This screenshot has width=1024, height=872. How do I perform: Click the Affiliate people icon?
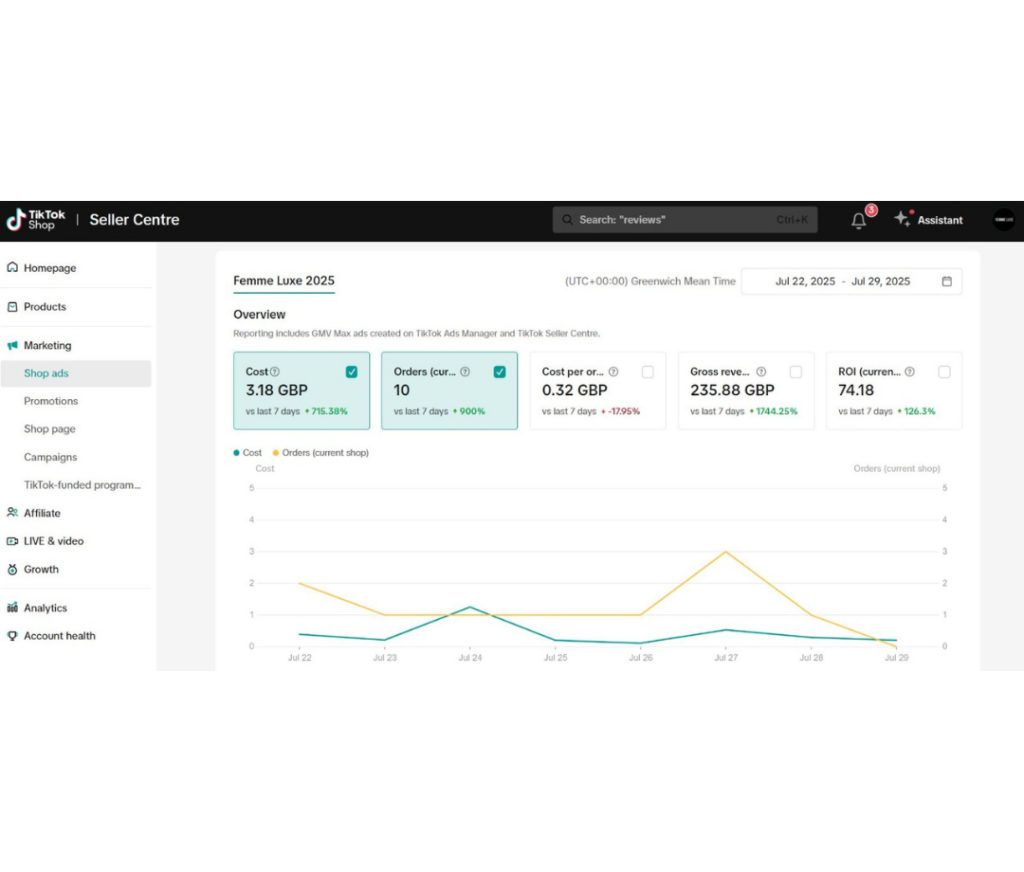point(12,513)
